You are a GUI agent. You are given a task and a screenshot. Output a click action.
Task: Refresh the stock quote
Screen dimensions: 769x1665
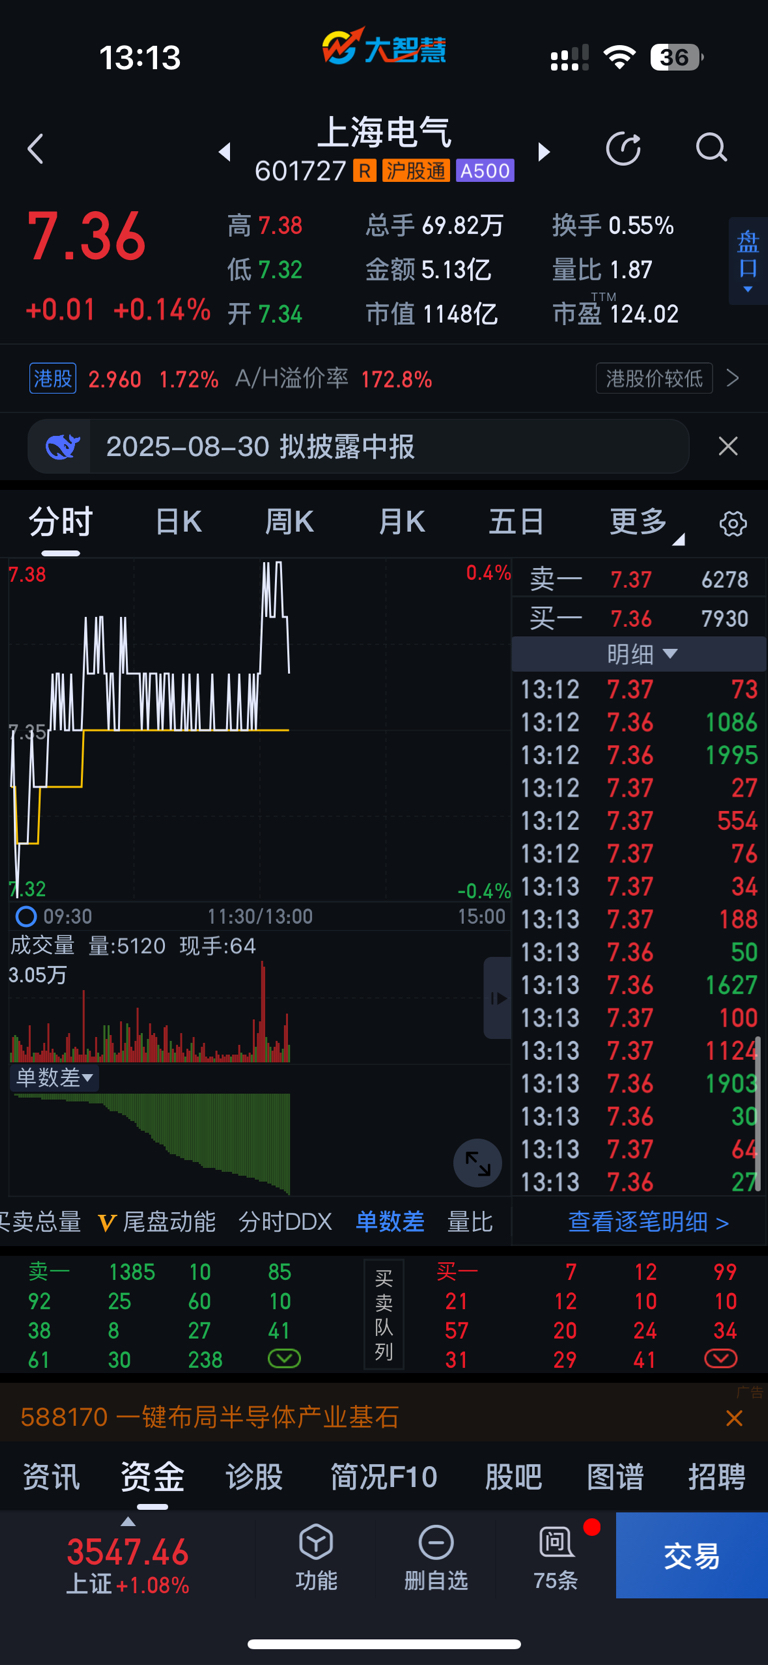(624, 149)
